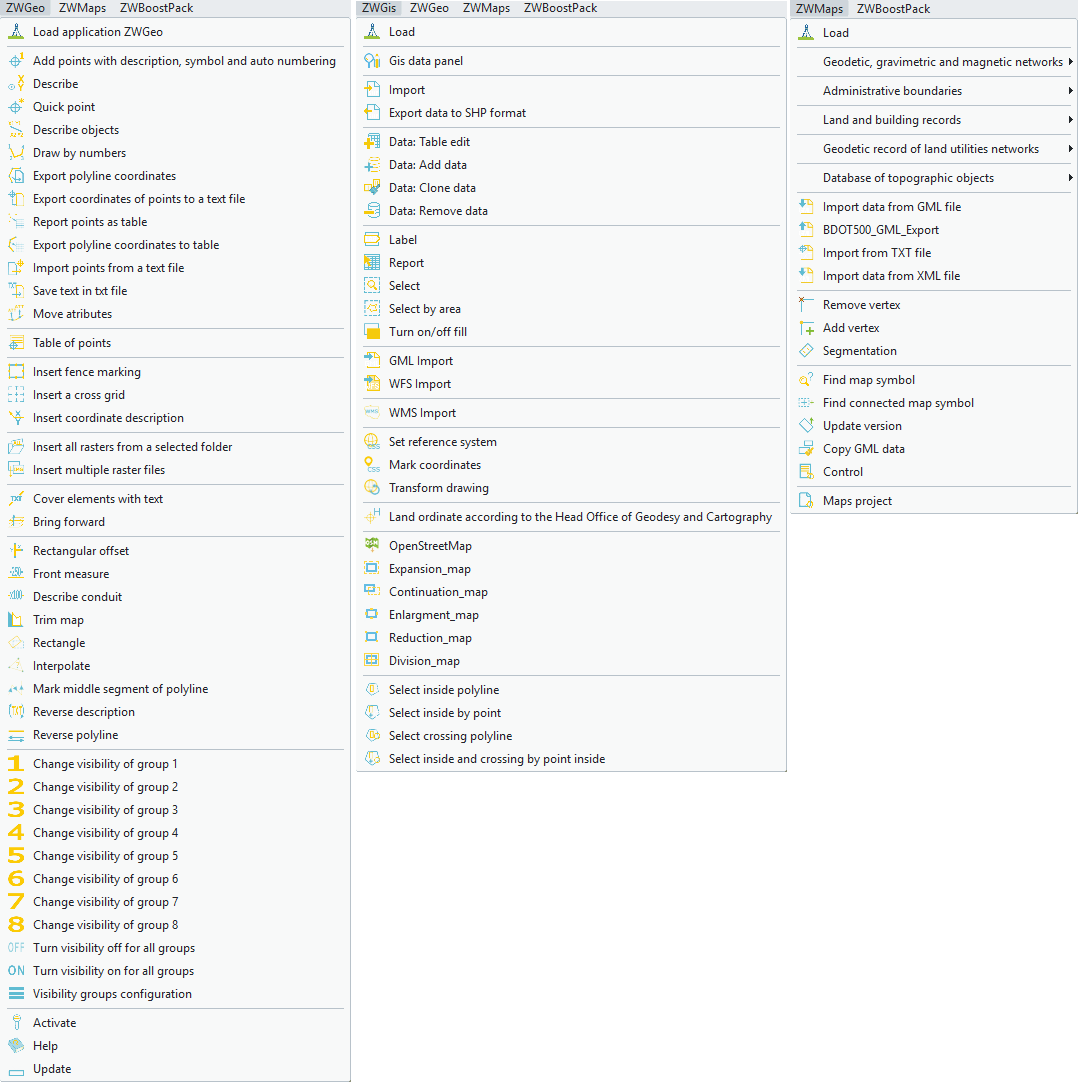Click the Gis data panel icon
Viewport: 1079px width, 1082px height.
click(x=372, y=61)
